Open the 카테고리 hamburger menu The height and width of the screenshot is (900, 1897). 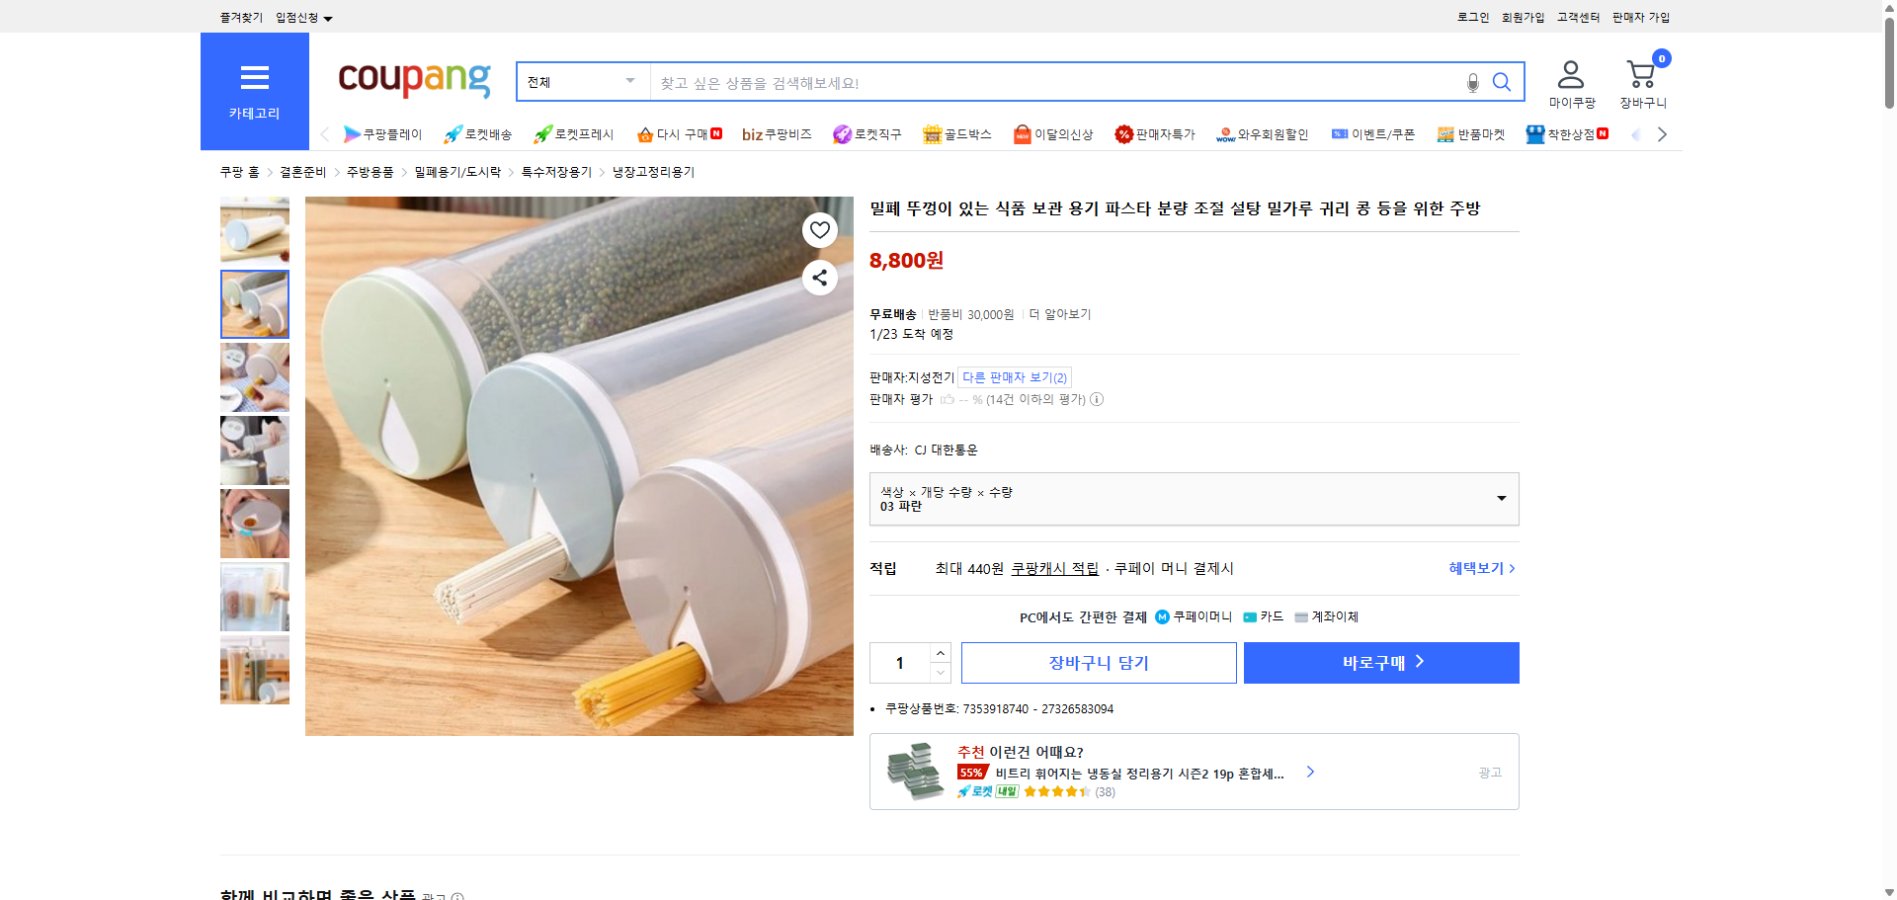tap(255, 80)
